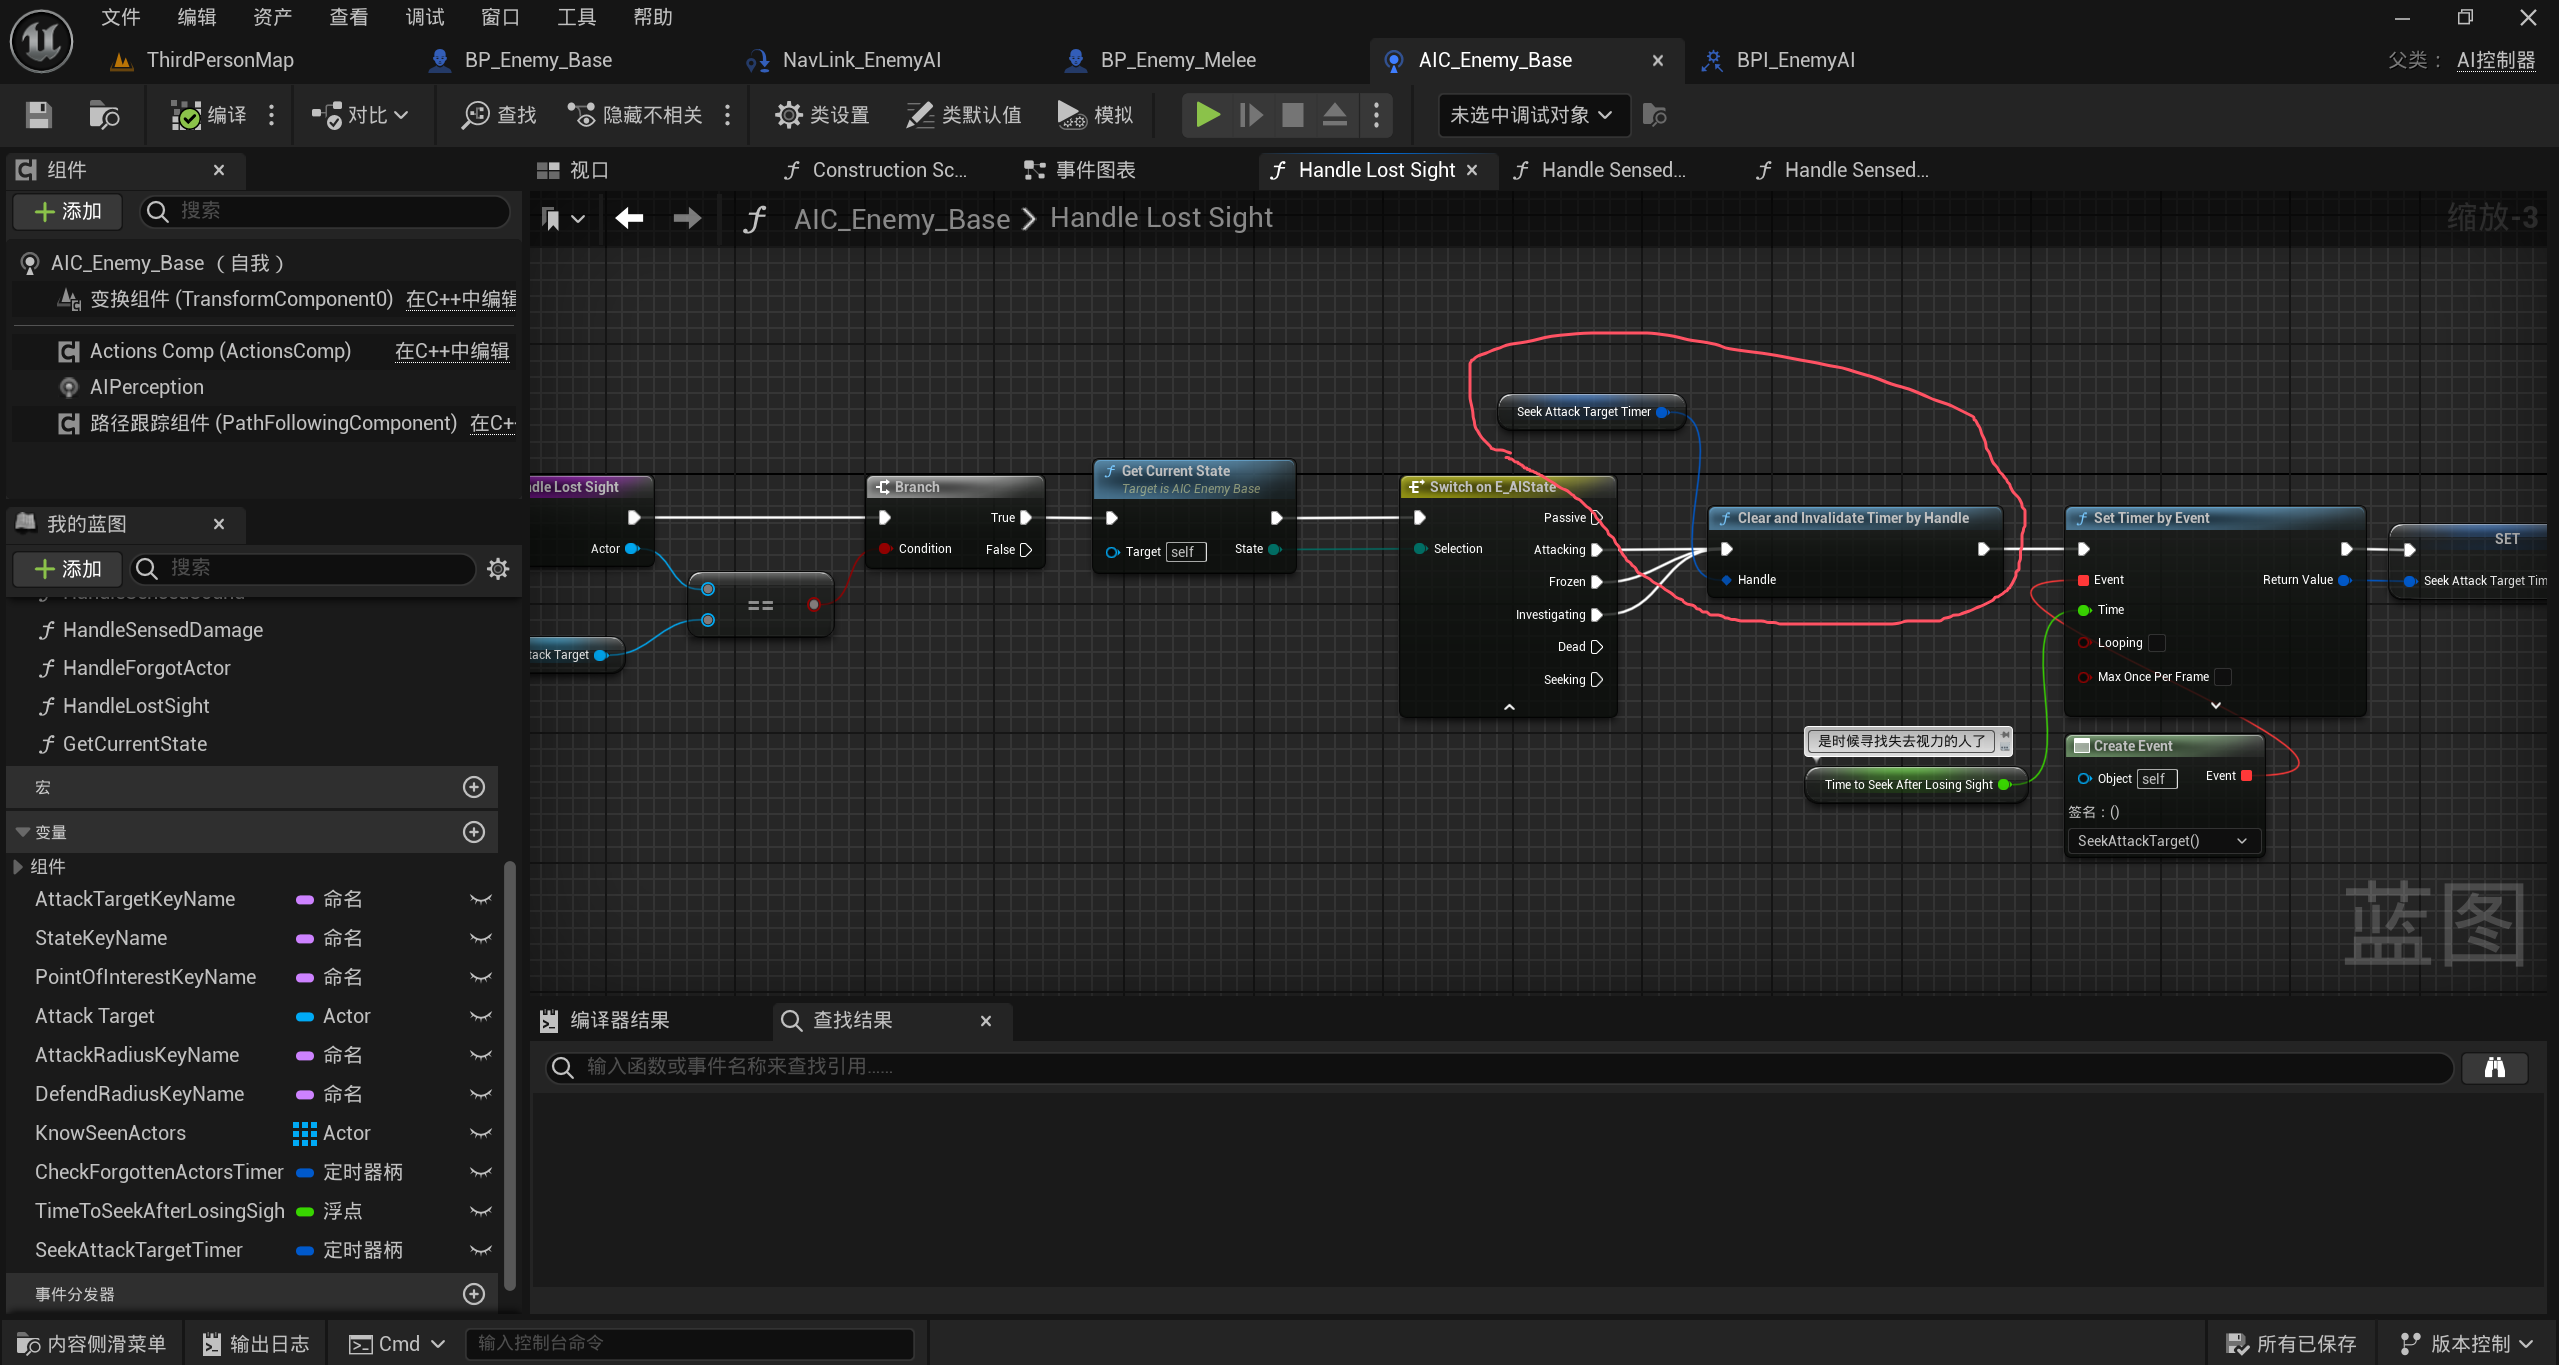This screenshot has height=1365, width=2559.
Task: Open the debug object selector dropdown
Action: [x=1531, y=115]
